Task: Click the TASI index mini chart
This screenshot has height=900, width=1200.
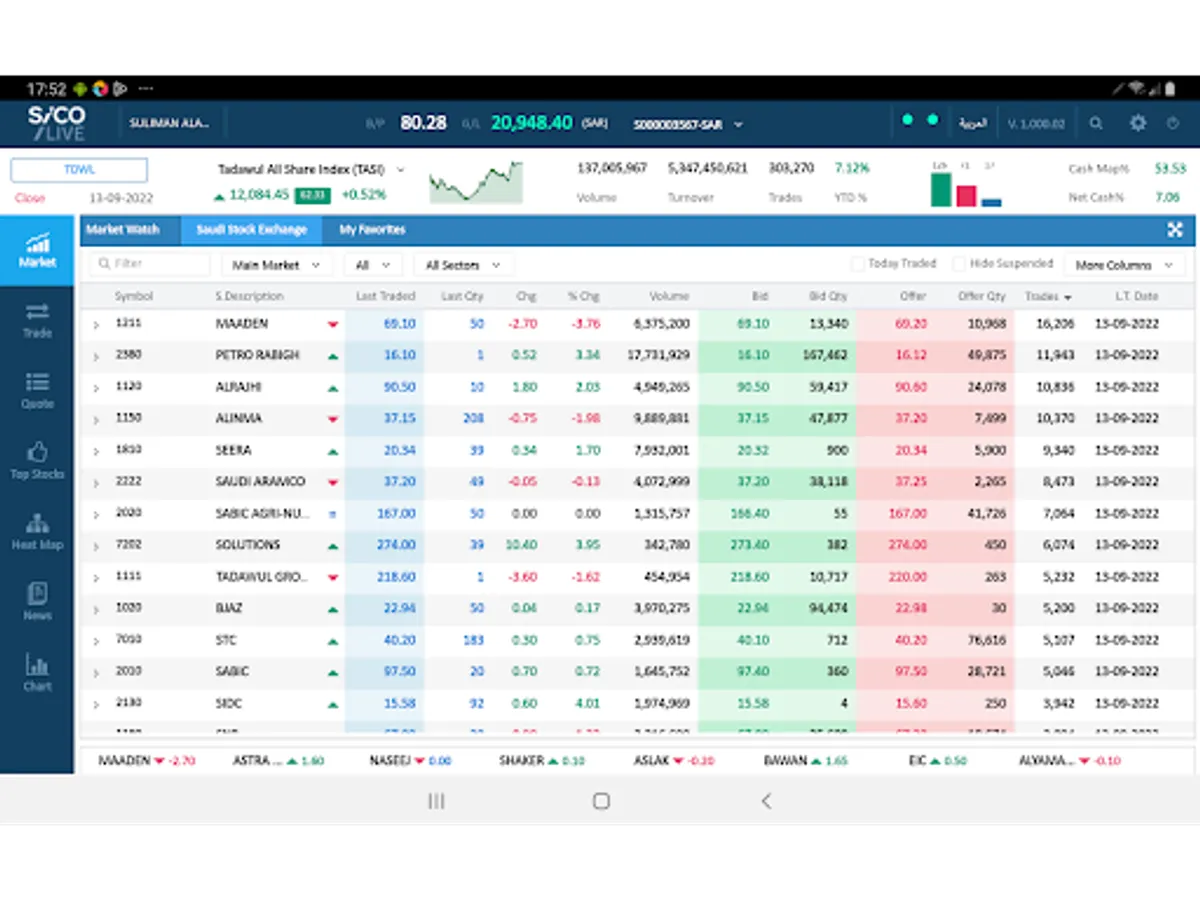Action: (476, 182)
